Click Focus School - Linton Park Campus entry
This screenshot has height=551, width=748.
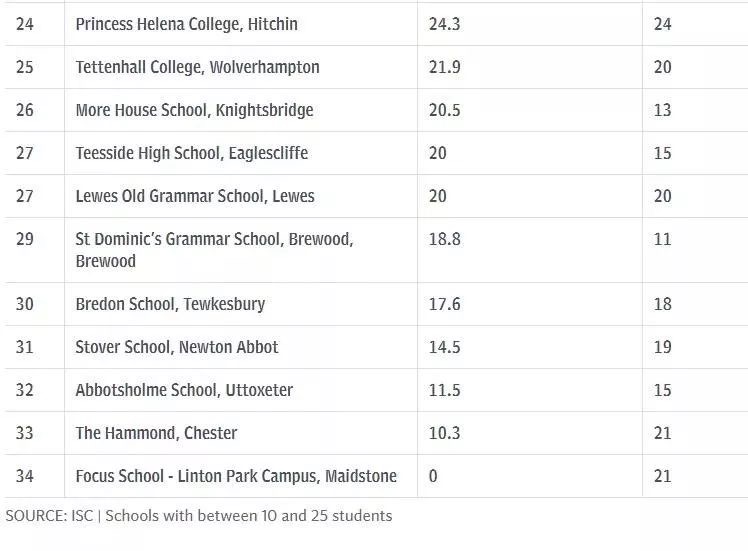pyautogui.click(x=236, y=476)
